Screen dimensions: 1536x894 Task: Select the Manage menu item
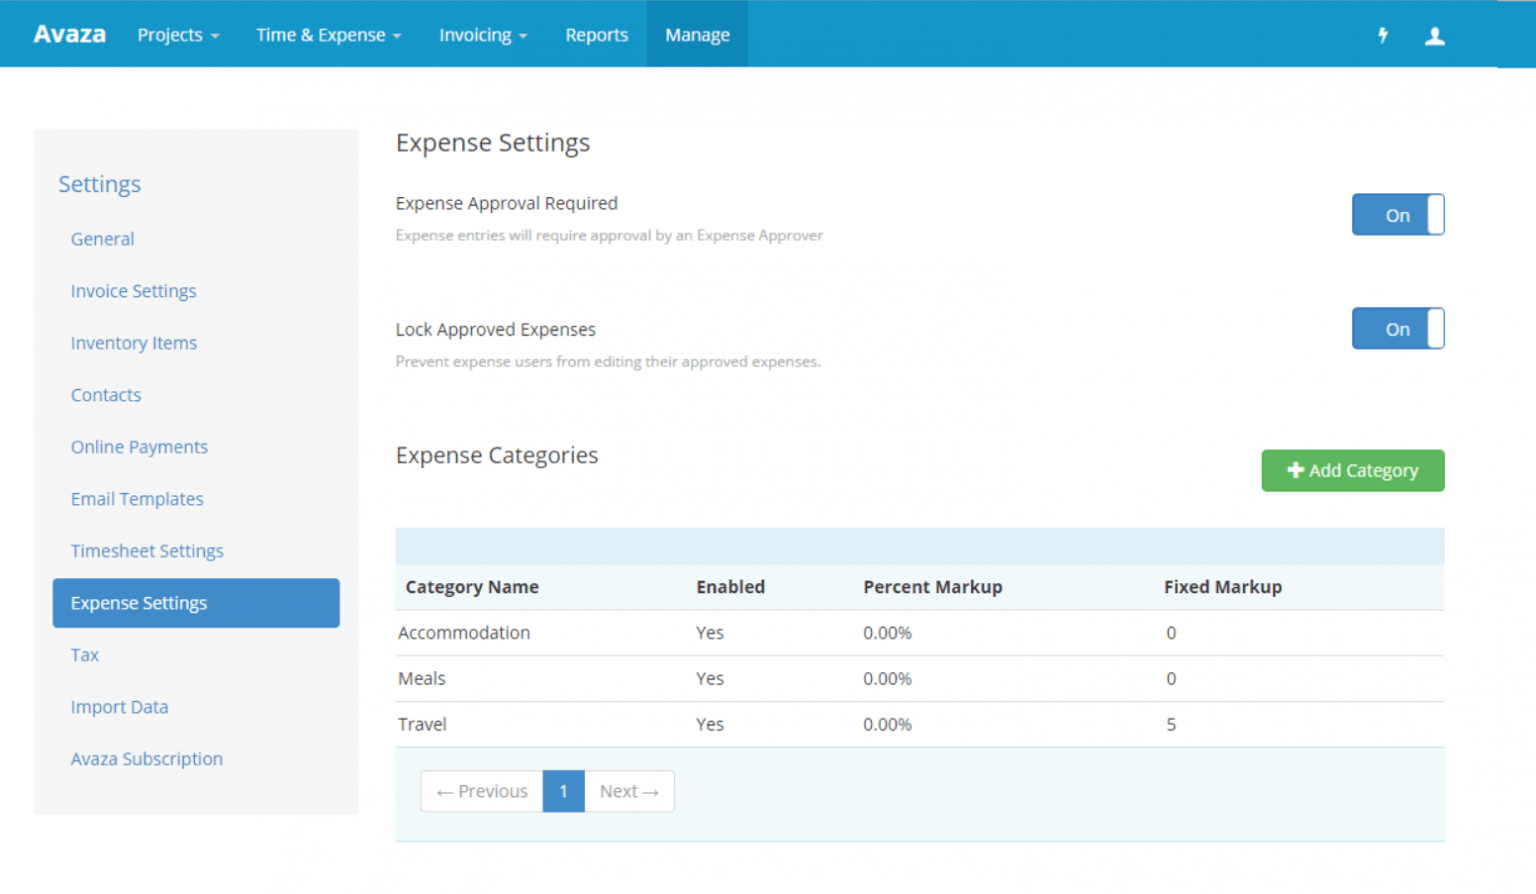pos(697,35)
